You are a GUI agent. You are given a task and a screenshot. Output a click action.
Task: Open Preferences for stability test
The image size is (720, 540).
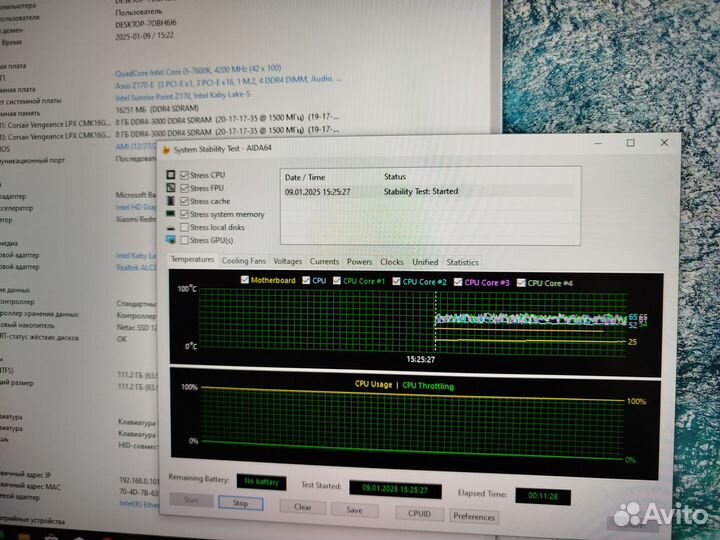click(474, 516)
